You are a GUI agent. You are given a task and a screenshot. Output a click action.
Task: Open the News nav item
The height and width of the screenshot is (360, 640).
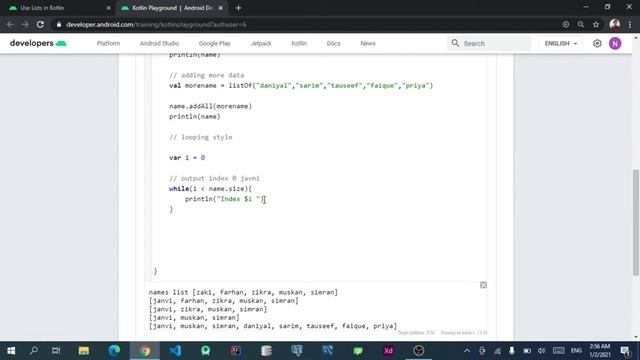368,43
